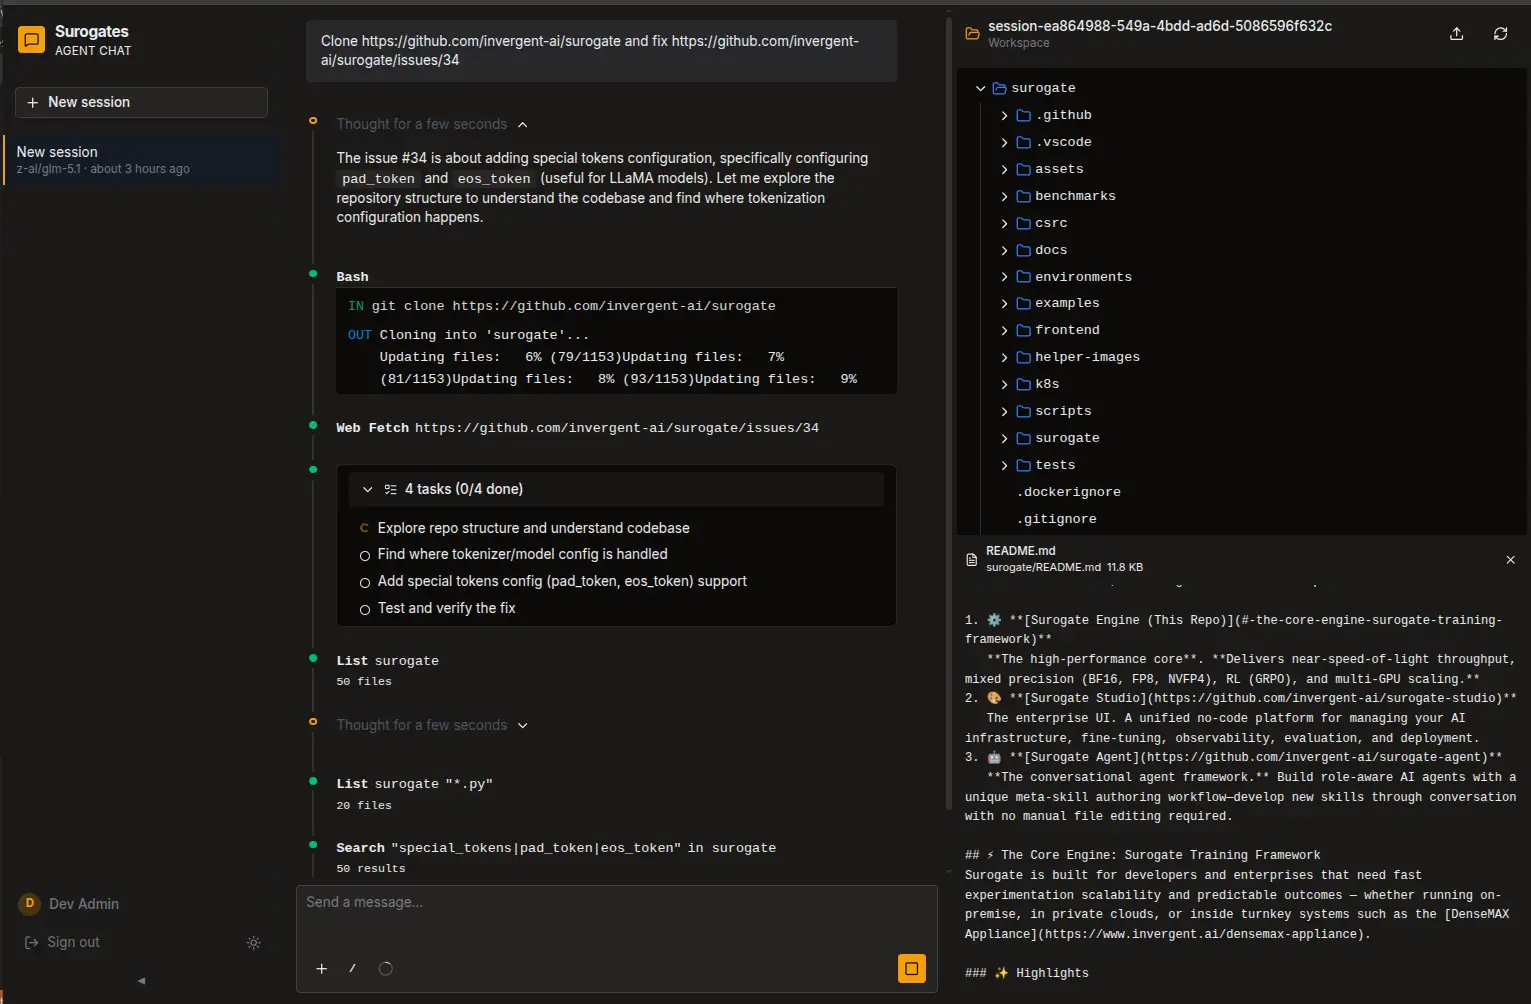Open the 'New session' chat in sidebar
Screen dimensions: 1531x1004
pyautogui.click(x=141, y=160)
